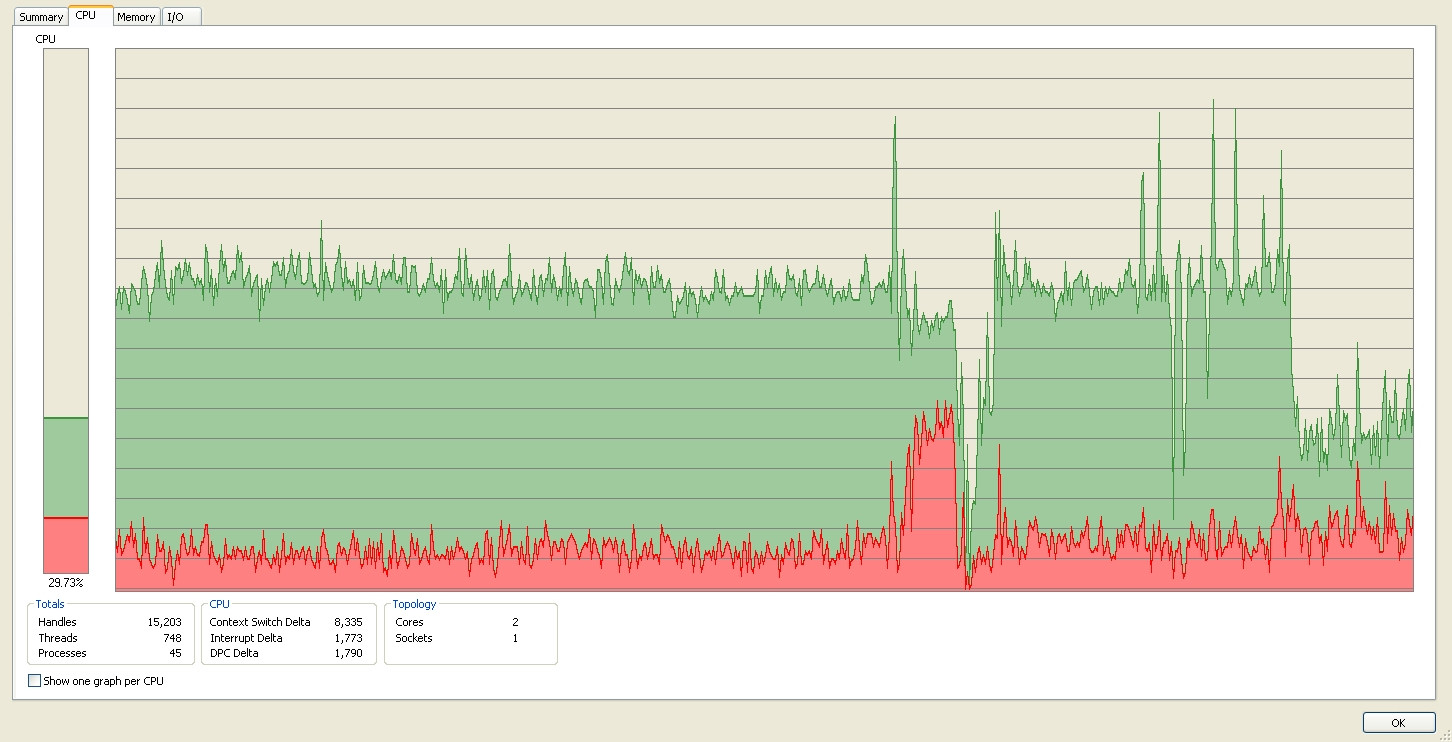Click the Topology group heading
Viewport: 1452px width, 742px height.
pyautogui.click(x=414, y=604)
